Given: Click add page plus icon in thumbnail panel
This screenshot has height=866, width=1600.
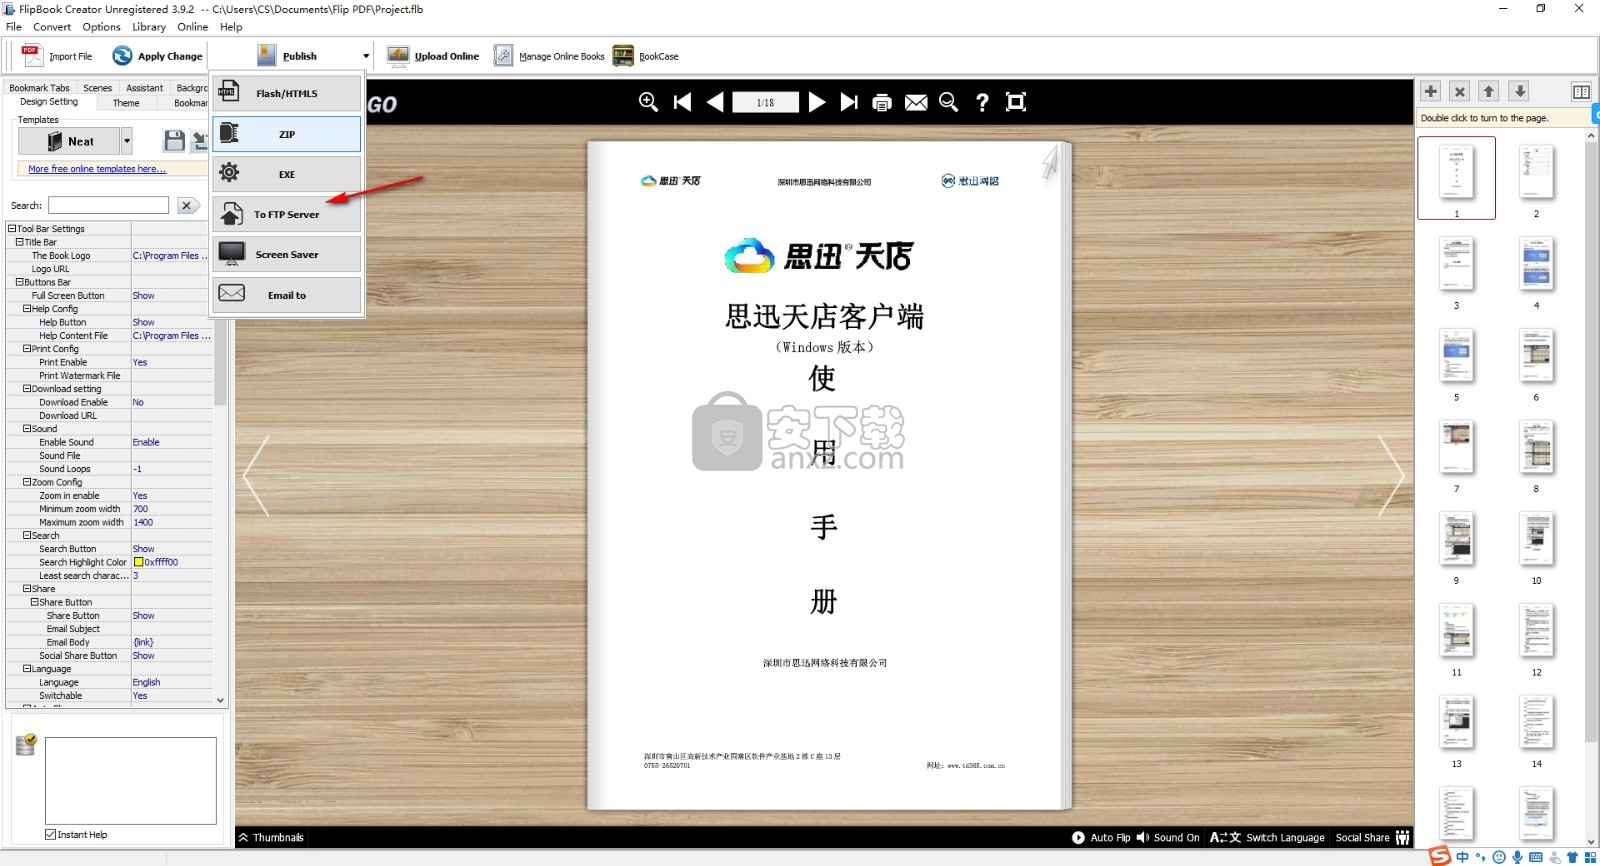Looking at the screenshot, I should coord(1431,91).
